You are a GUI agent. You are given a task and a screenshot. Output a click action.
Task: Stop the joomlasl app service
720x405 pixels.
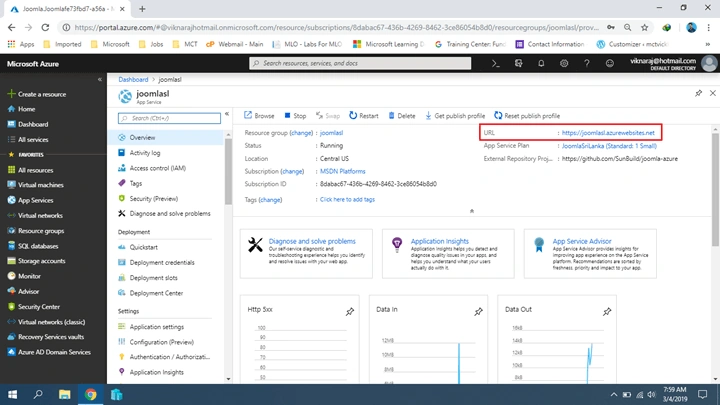pyautogui.click(x=295, y=116)
